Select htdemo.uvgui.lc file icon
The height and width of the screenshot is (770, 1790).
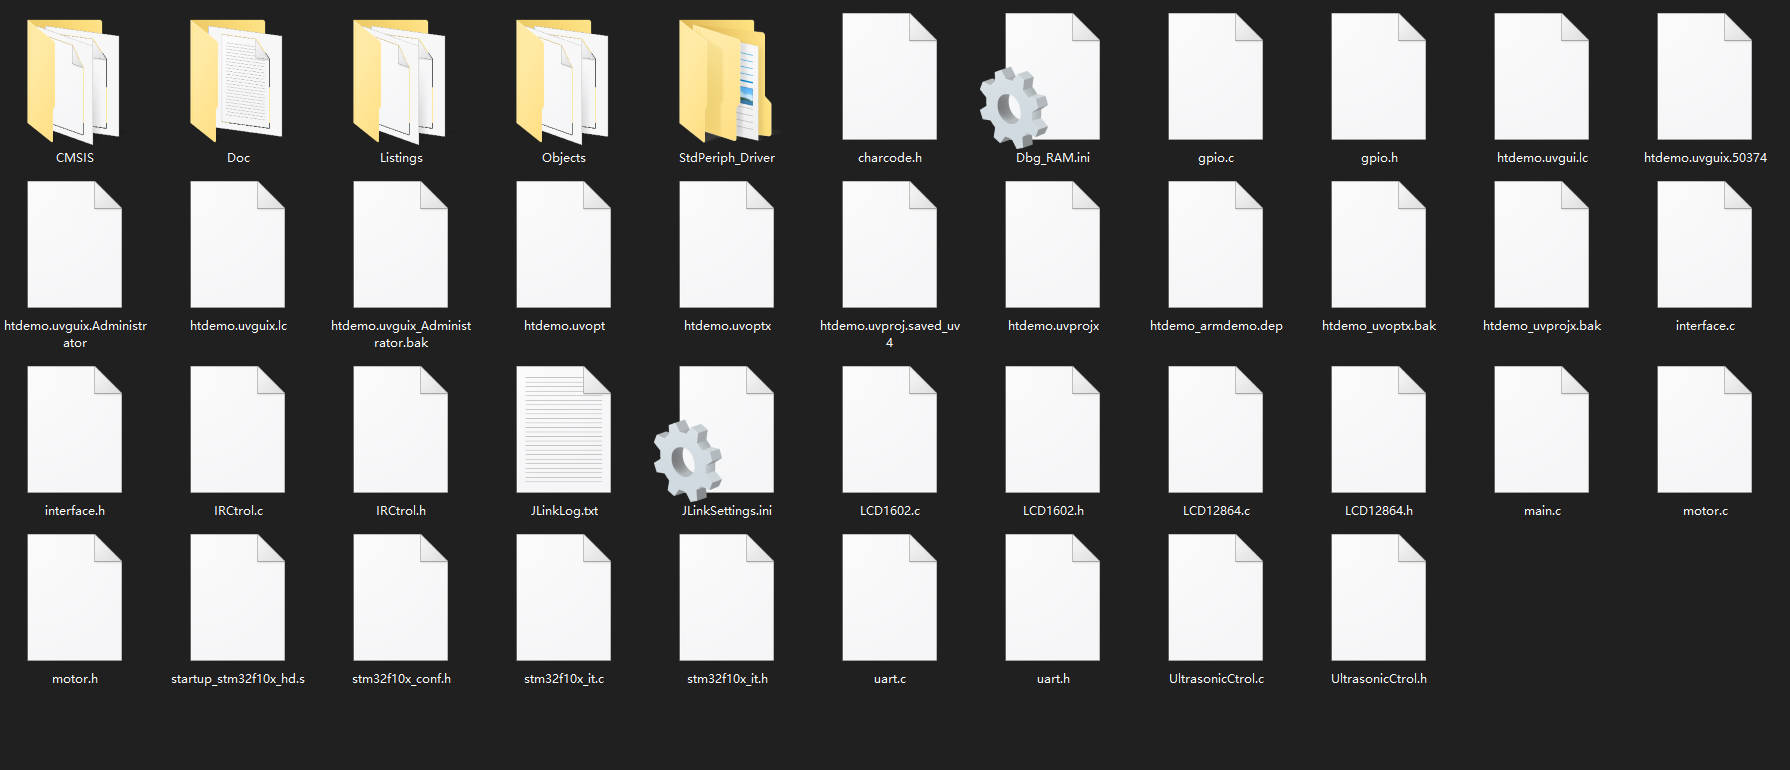1541,76
